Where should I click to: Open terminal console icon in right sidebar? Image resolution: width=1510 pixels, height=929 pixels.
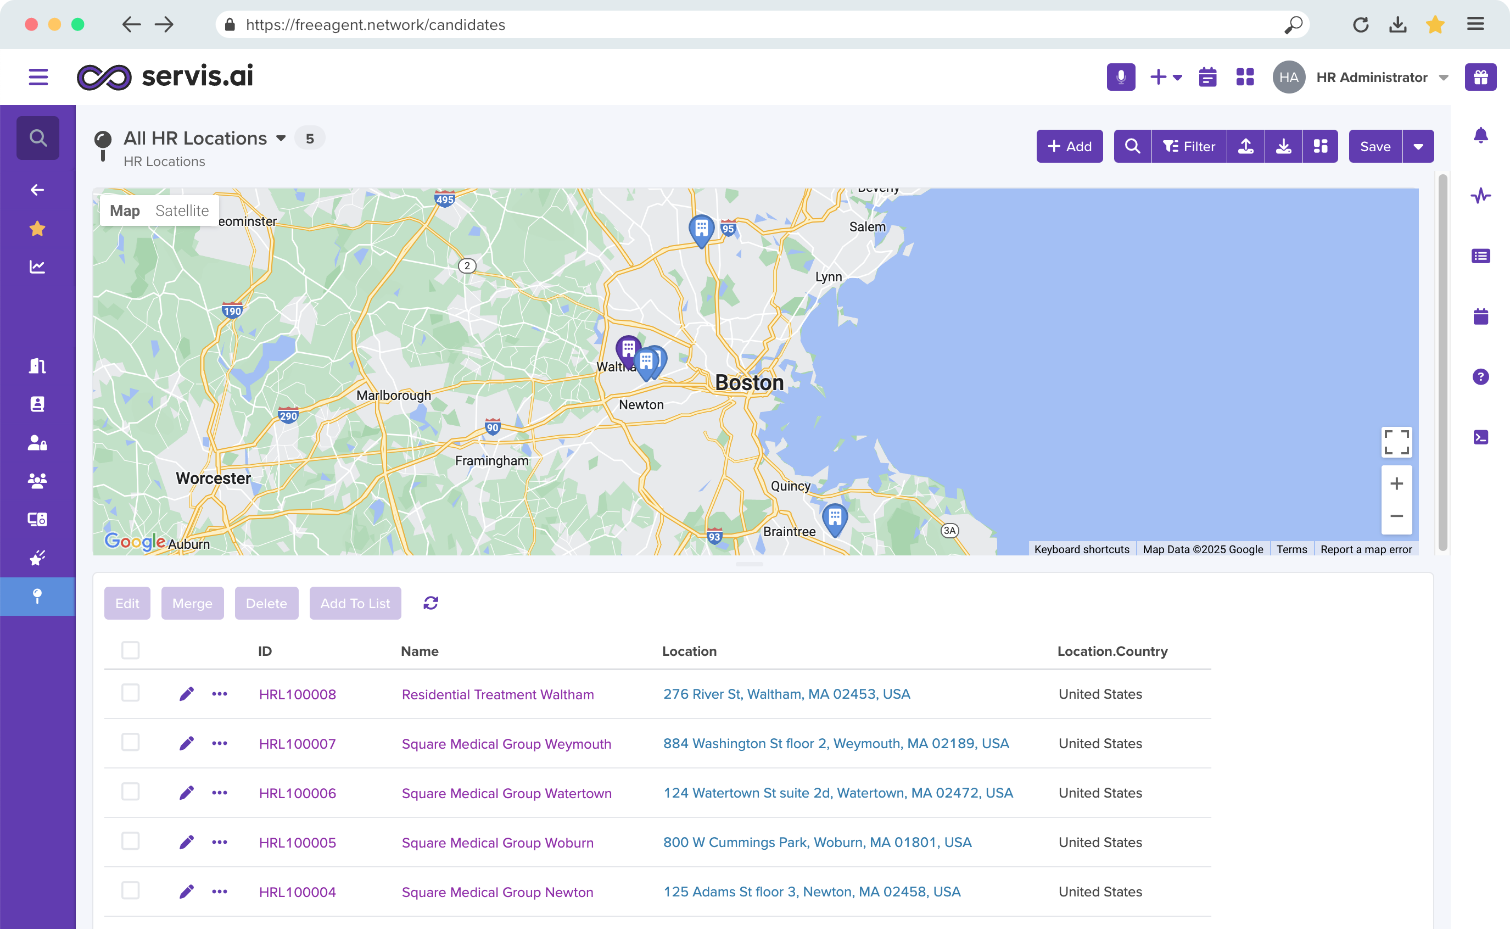point(1481,437)
